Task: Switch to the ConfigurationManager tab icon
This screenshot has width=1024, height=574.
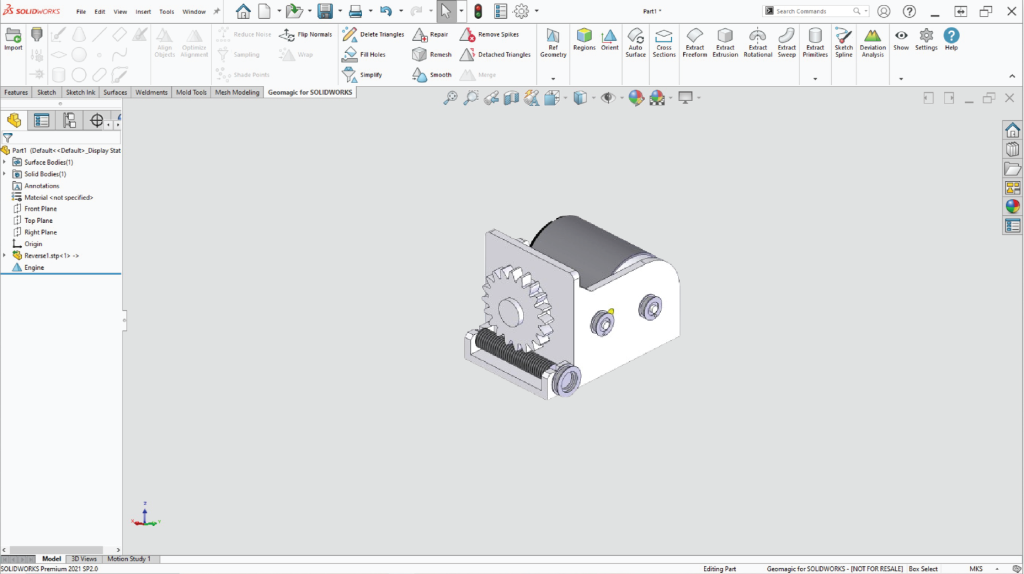Action: 69,120
